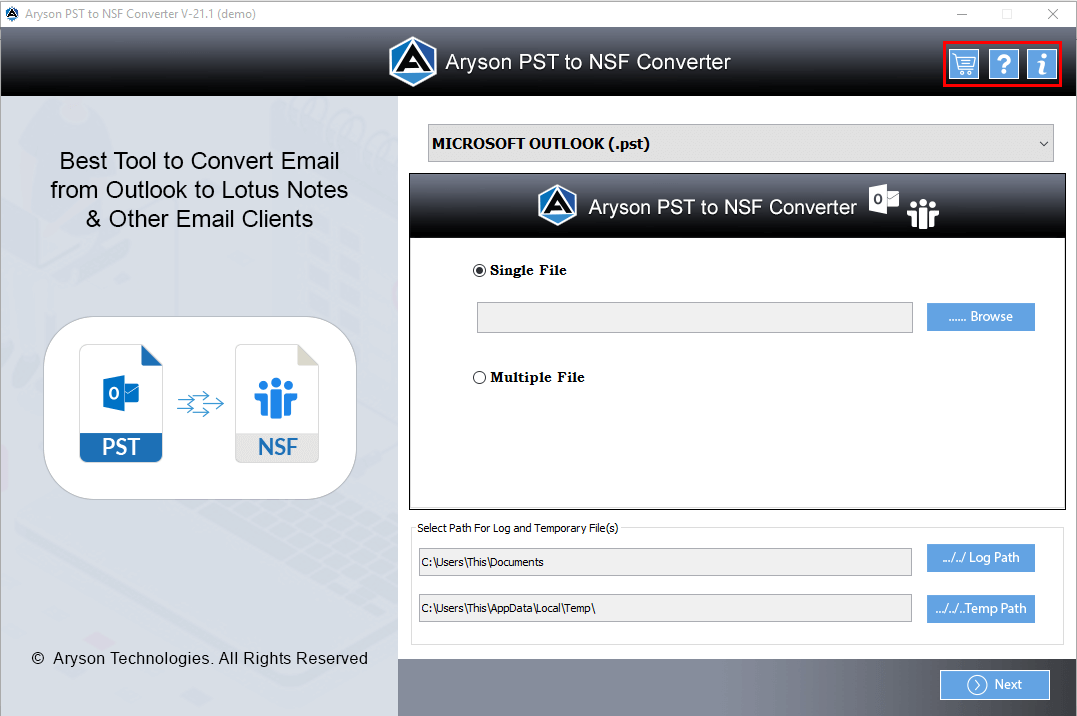Select the Multiple File radio button
This screenshot has height=716, width=1077.
click(479, 377)
